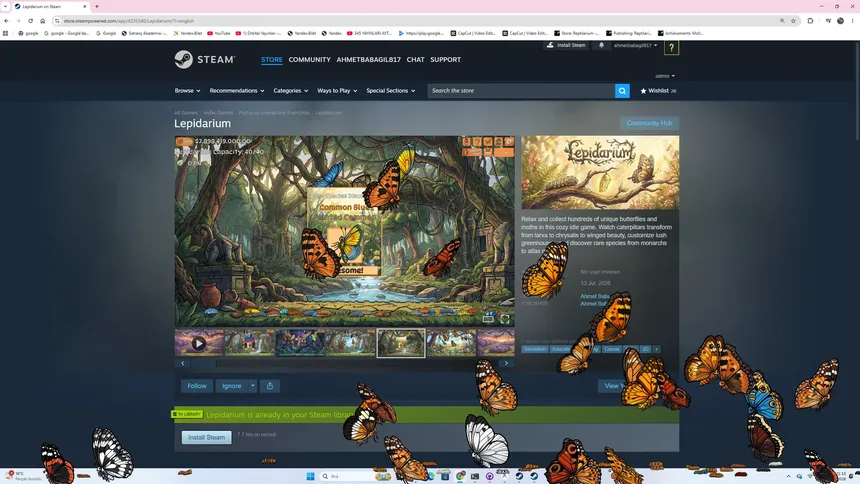Click the question mark help icon
The height and width of the screenshot is (484, 860).
671,48
